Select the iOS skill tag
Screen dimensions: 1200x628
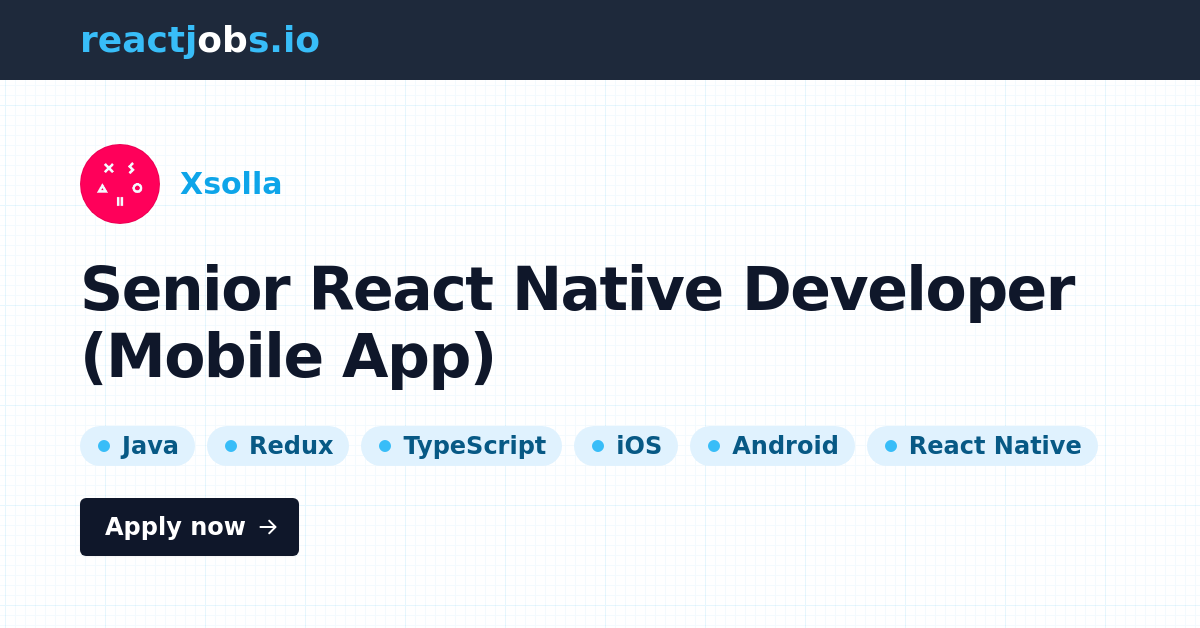coord(626,446)
